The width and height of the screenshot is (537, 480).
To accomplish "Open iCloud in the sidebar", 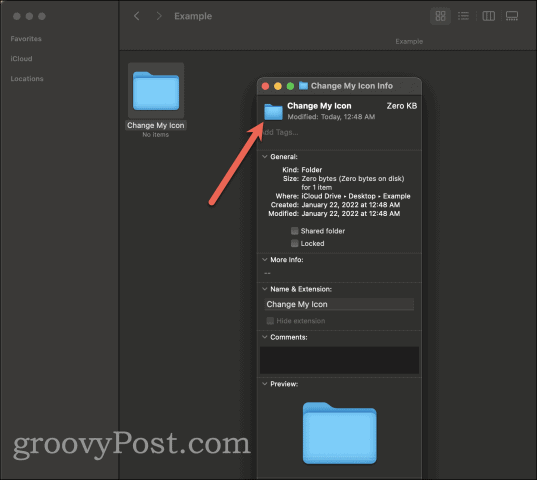I will tap(21, 59).
